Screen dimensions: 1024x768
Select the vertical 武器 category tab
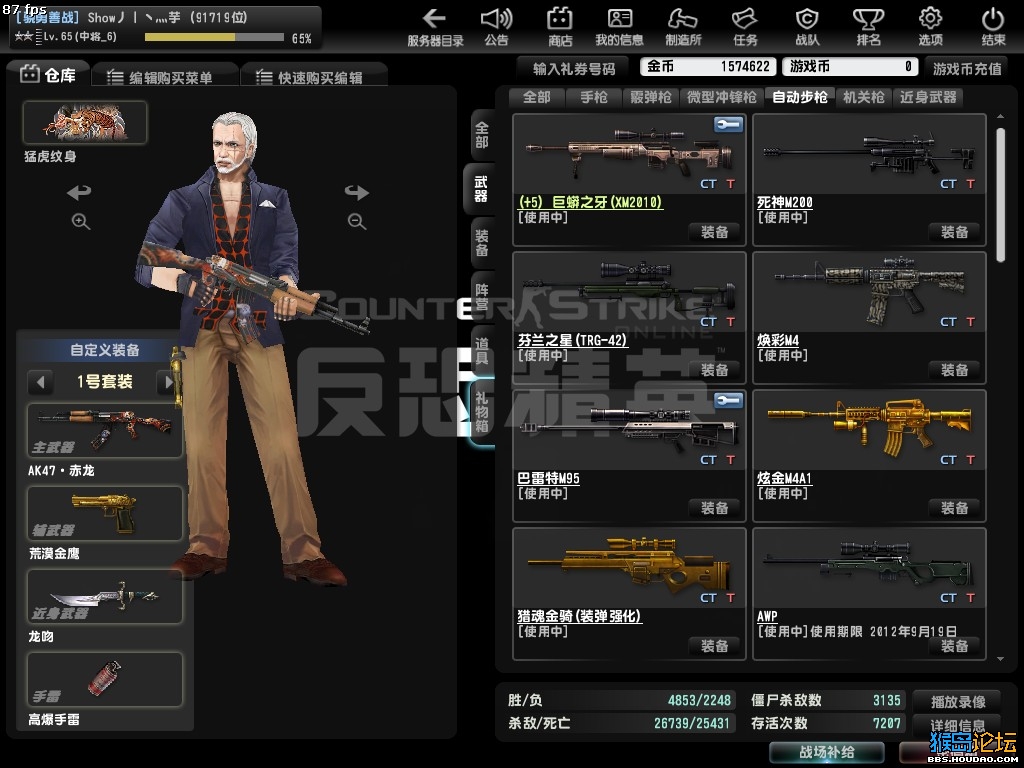(481, 189)
